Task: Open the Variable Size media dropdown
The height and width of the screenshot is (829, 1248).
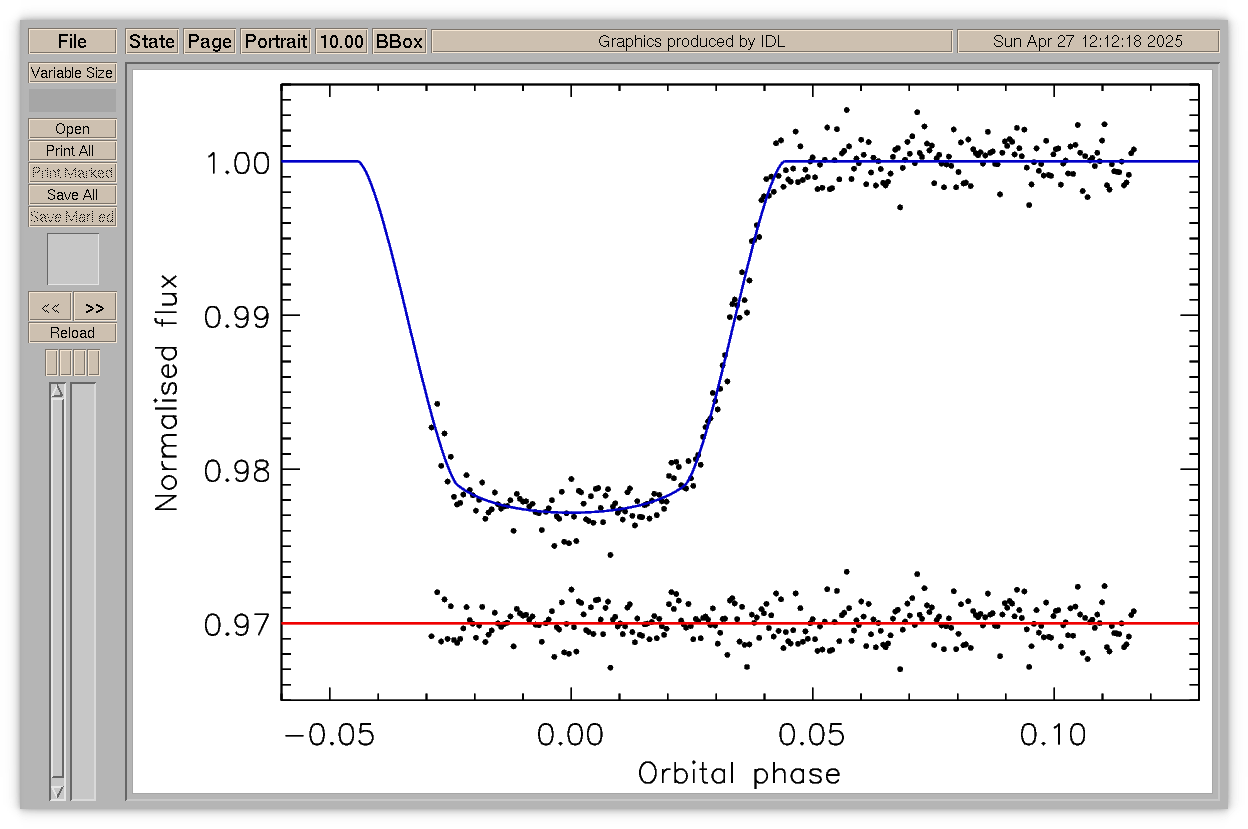Action: pyautogui.click(x=72, y=73)
